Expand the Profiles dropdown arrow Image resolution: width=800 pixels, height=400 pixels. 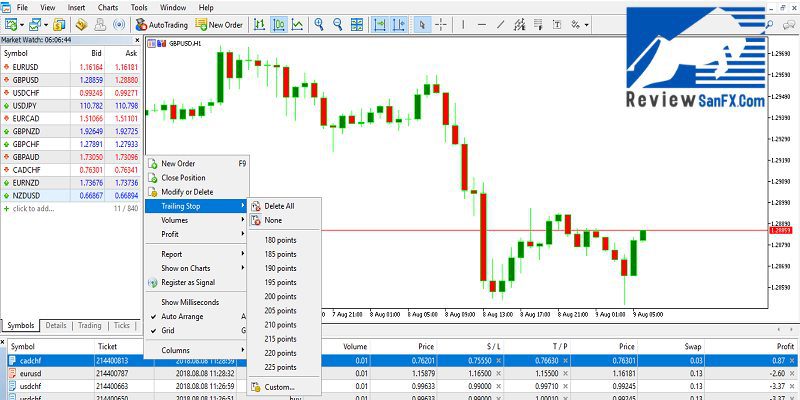46,24
